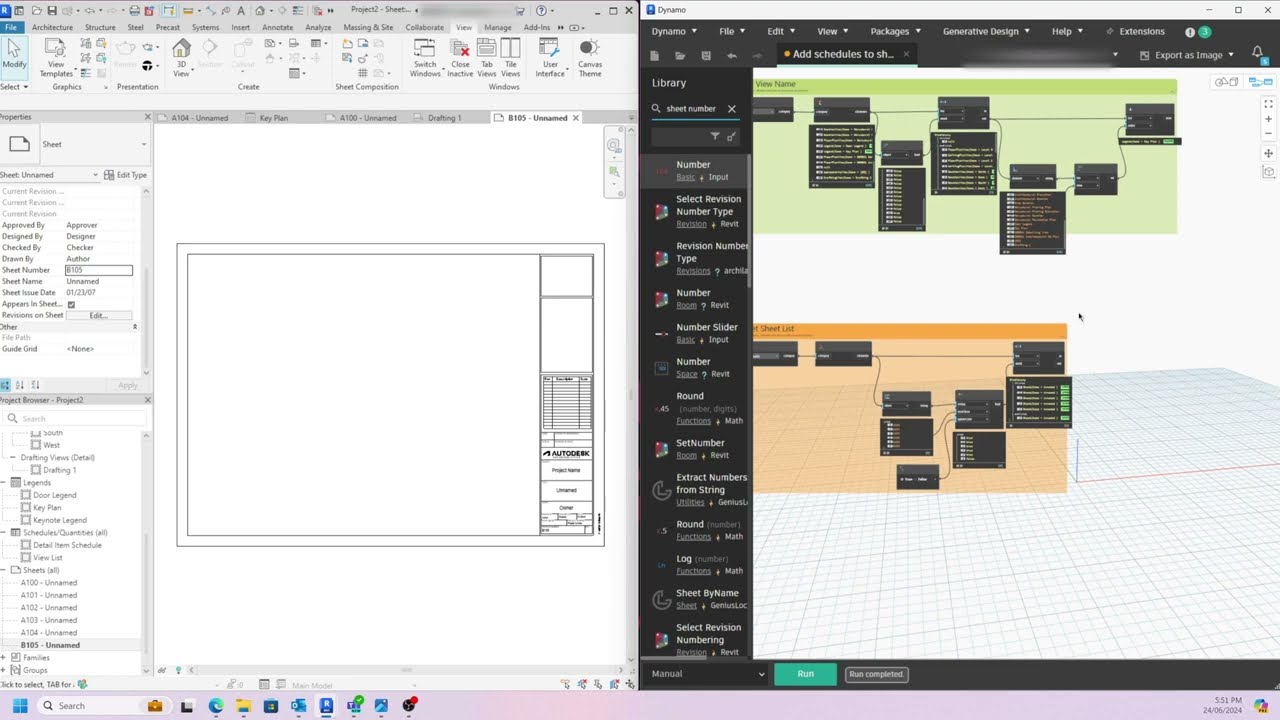Click the Sheet Number field B105
Screen dimensions: 1280x720
point(99,270)
